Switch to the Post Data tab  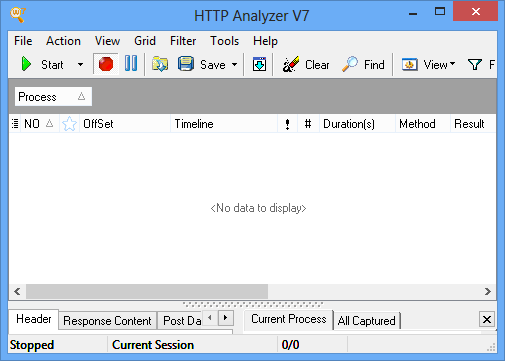coord(180,321)
